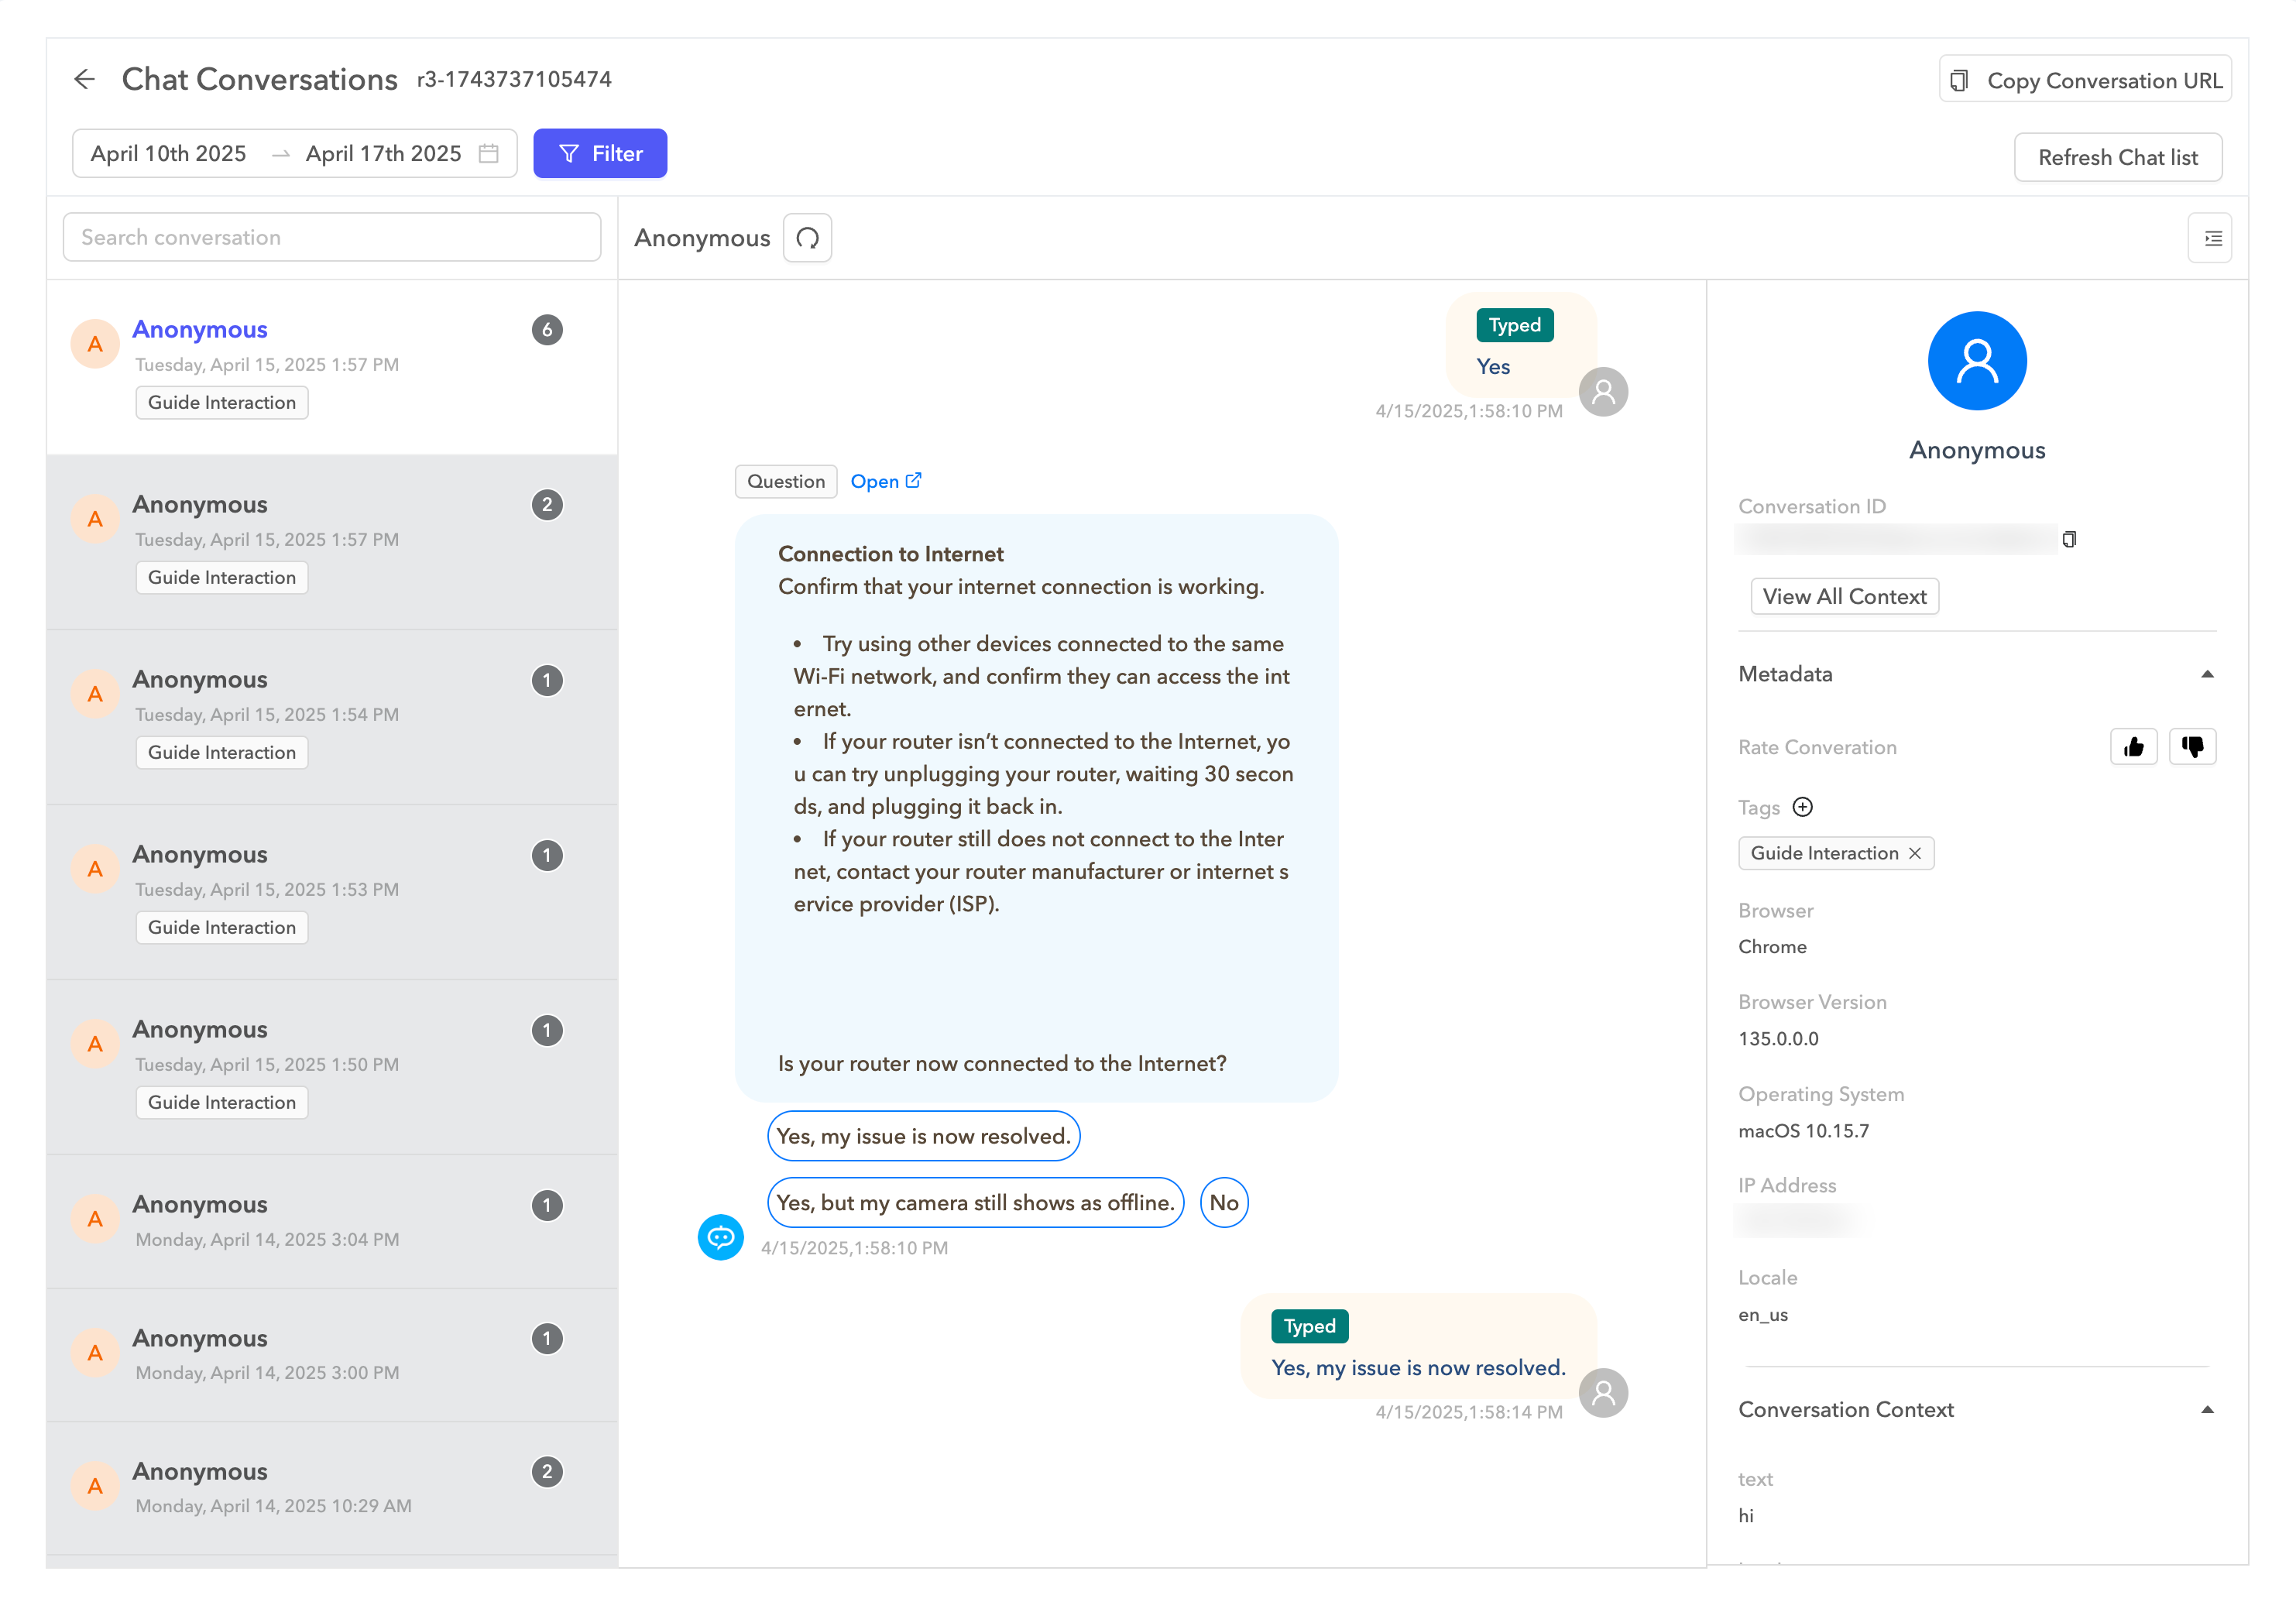Screen dimensions: 2296x1602
Task: Open the April 10th 2025 start date field
Action: (168, 153)
